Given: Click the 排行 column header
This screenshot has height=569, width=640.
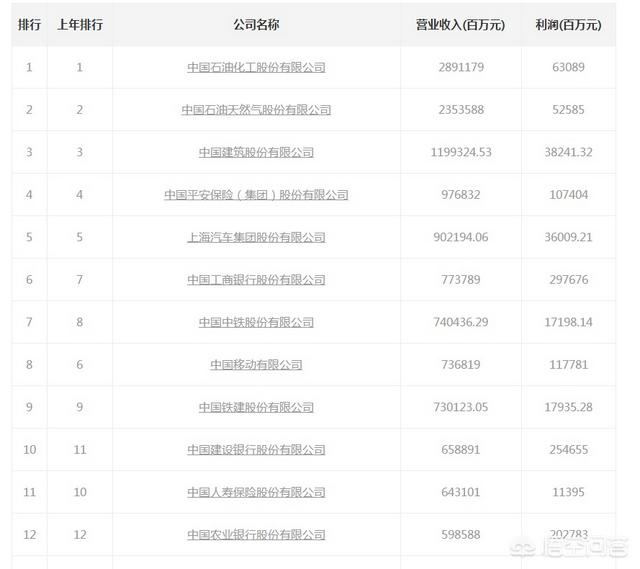Looking at the screenshot, I should (29, 24).
